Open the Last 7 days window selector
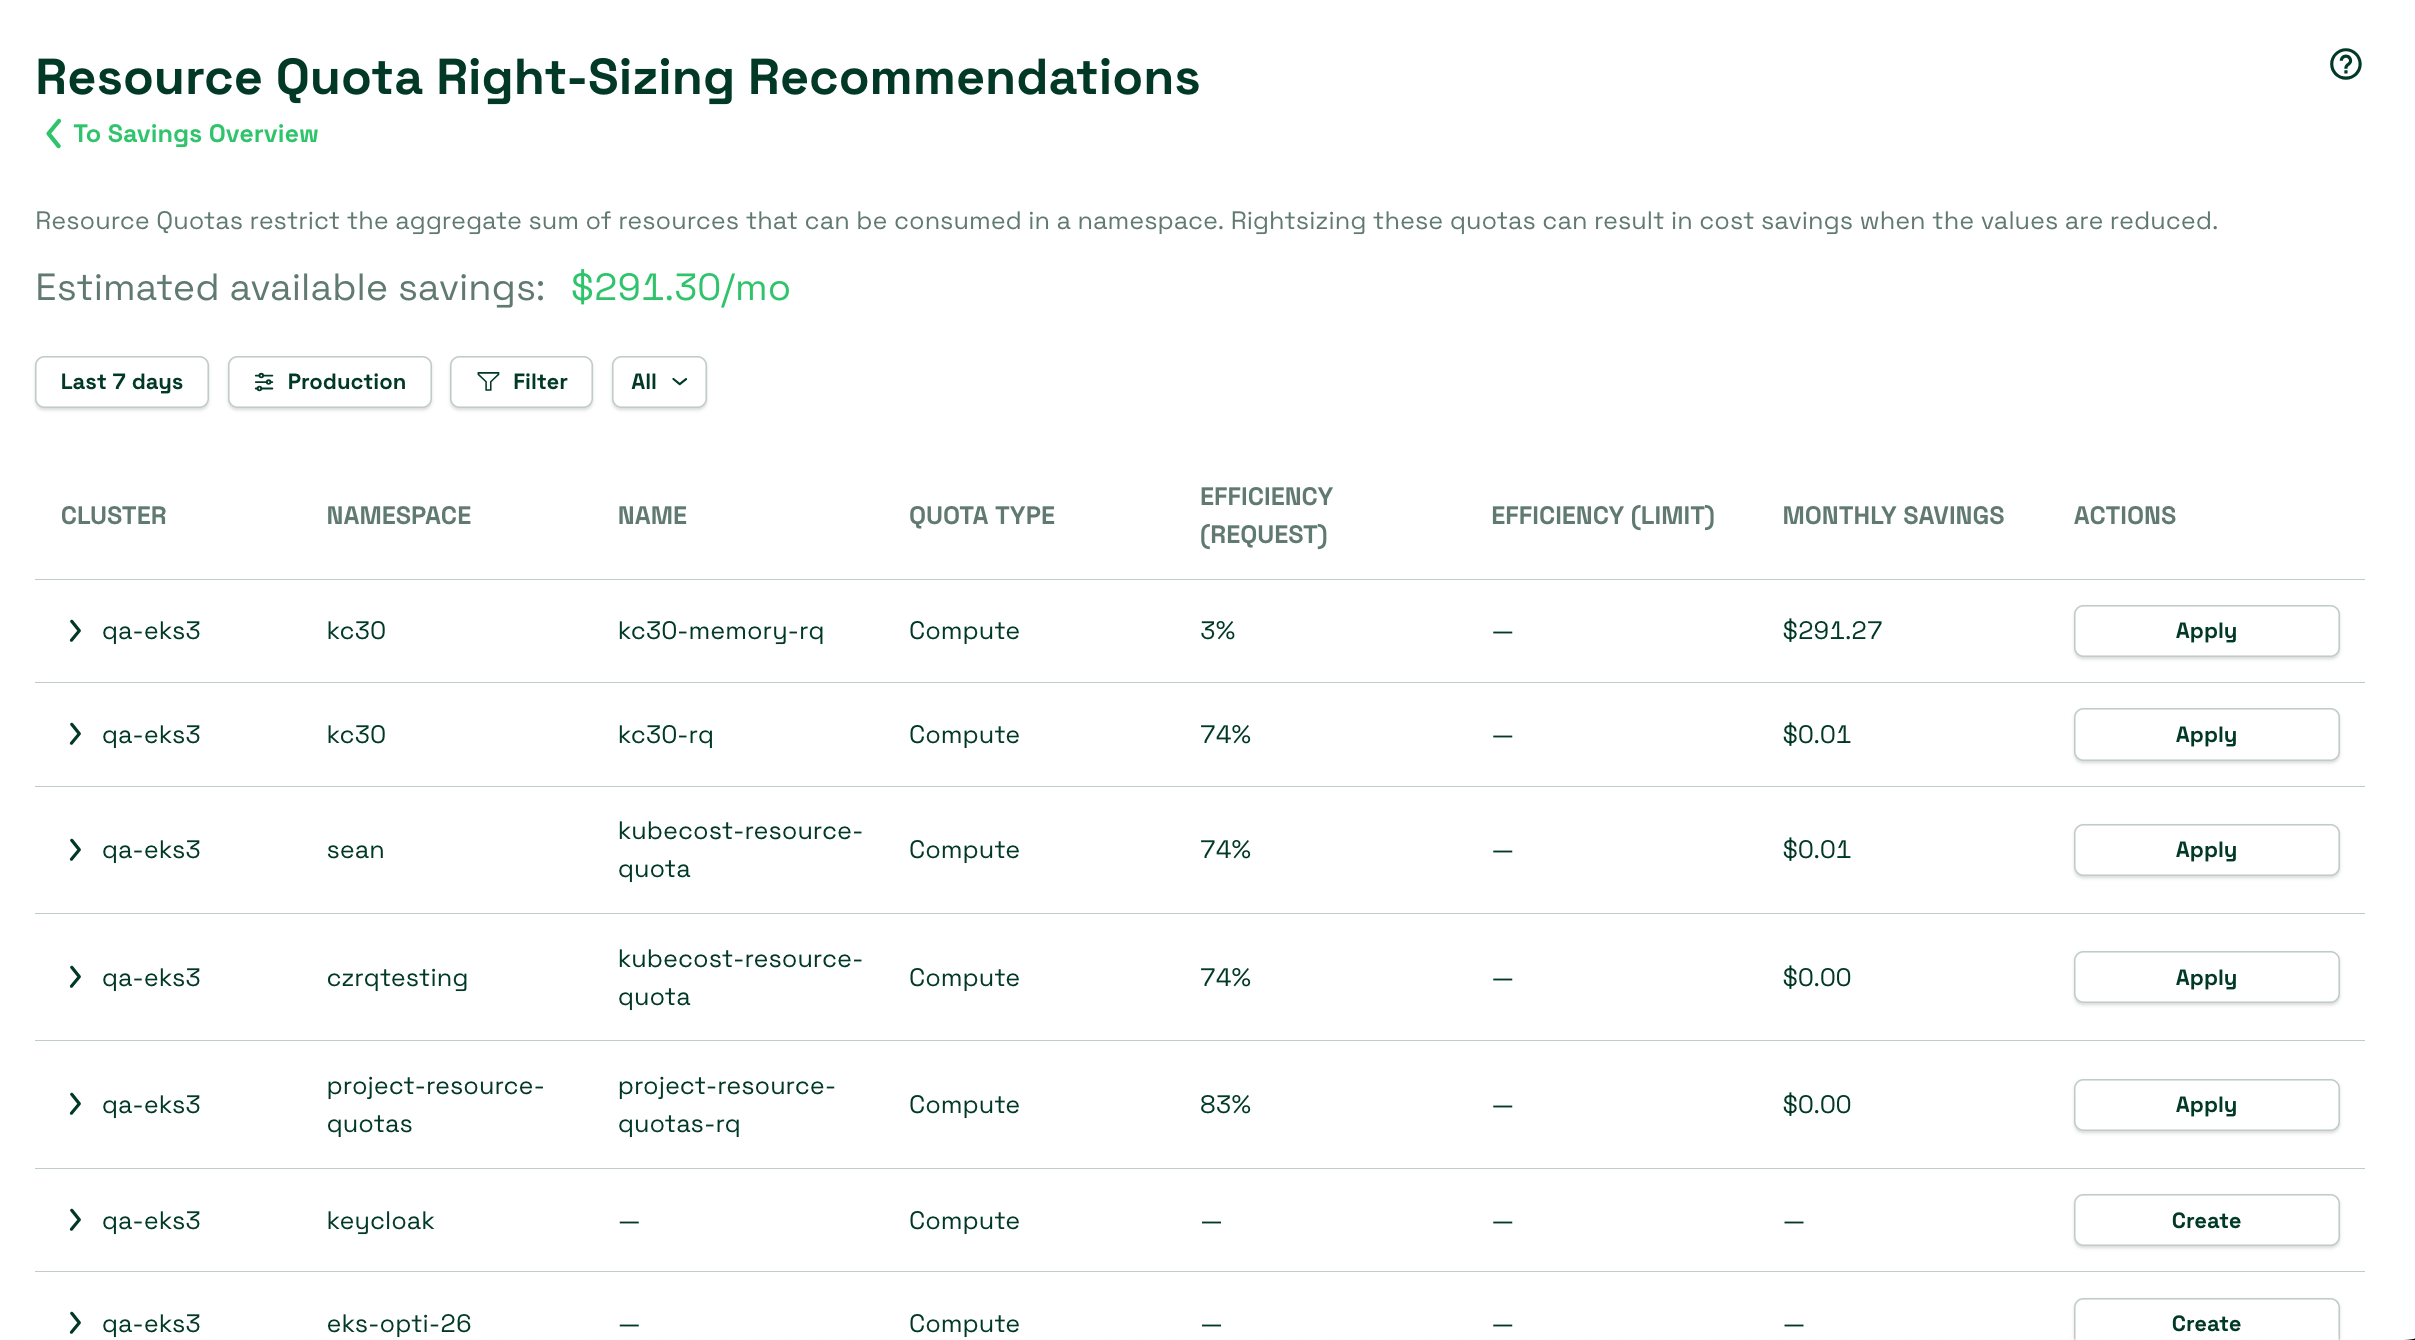Screen dimensions: 2415x1340 [x=122, y=382]
